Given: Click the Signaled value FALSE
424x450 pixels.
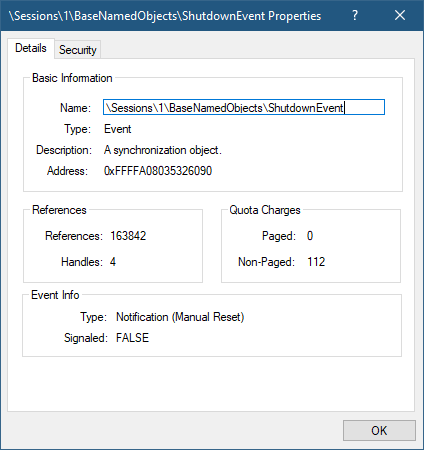Looking at the screenshot, I should click(x=132, y=338).
